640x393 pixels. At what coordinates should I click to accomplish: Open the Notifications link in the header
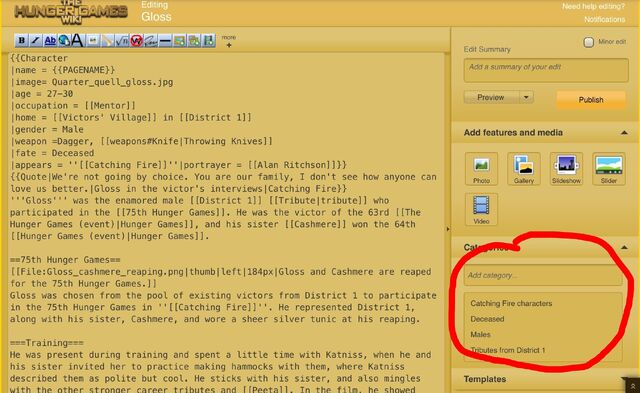(x=604, y=19)
